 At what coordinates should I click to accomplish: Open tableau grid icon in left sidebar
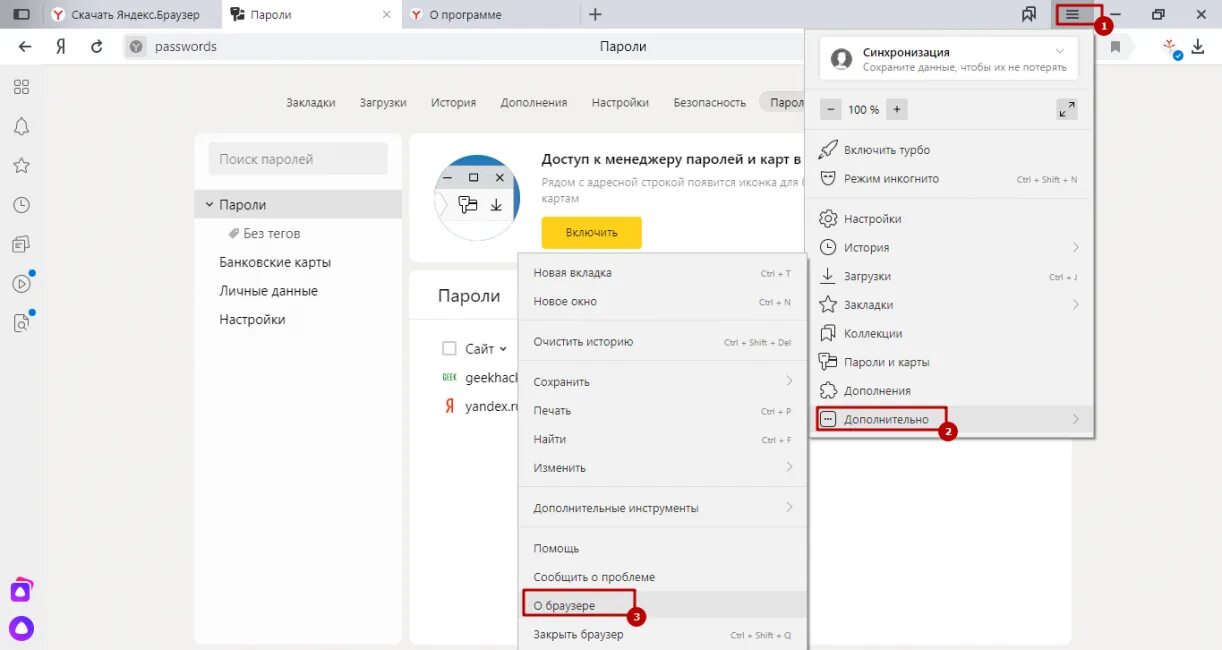coord(21,87)
